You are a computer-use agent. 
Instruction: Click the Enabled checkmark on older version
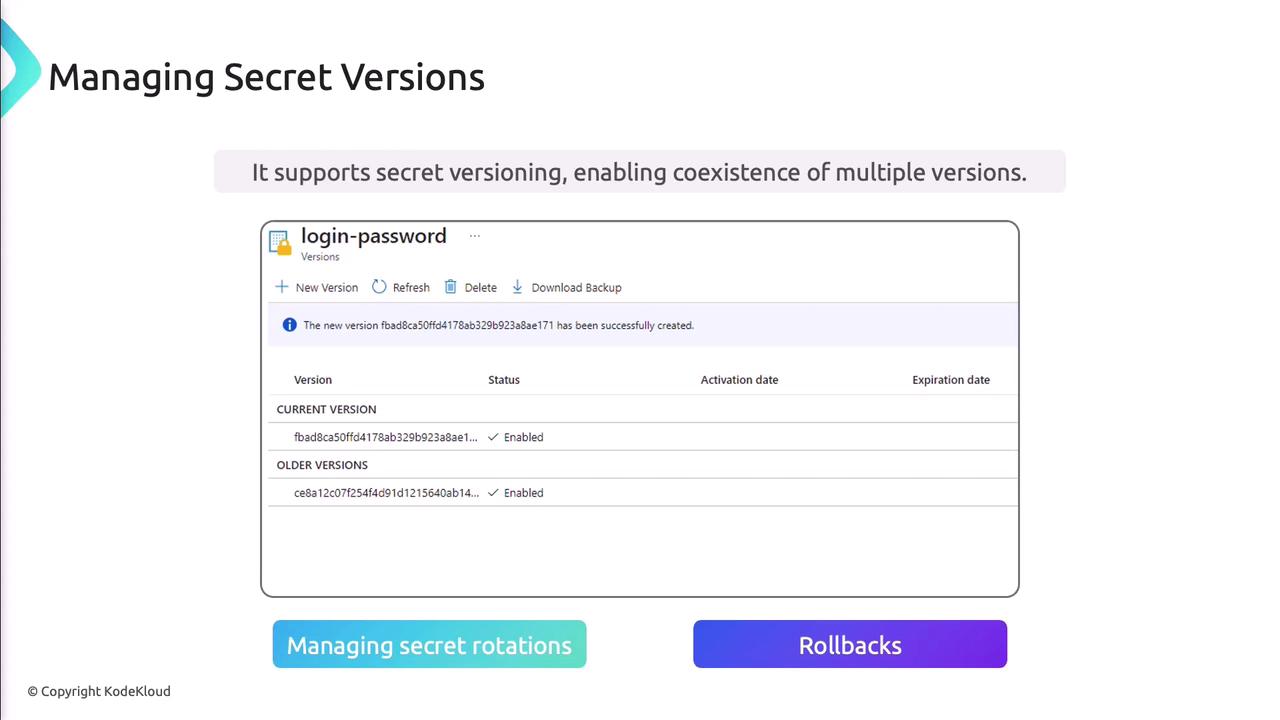493,493
